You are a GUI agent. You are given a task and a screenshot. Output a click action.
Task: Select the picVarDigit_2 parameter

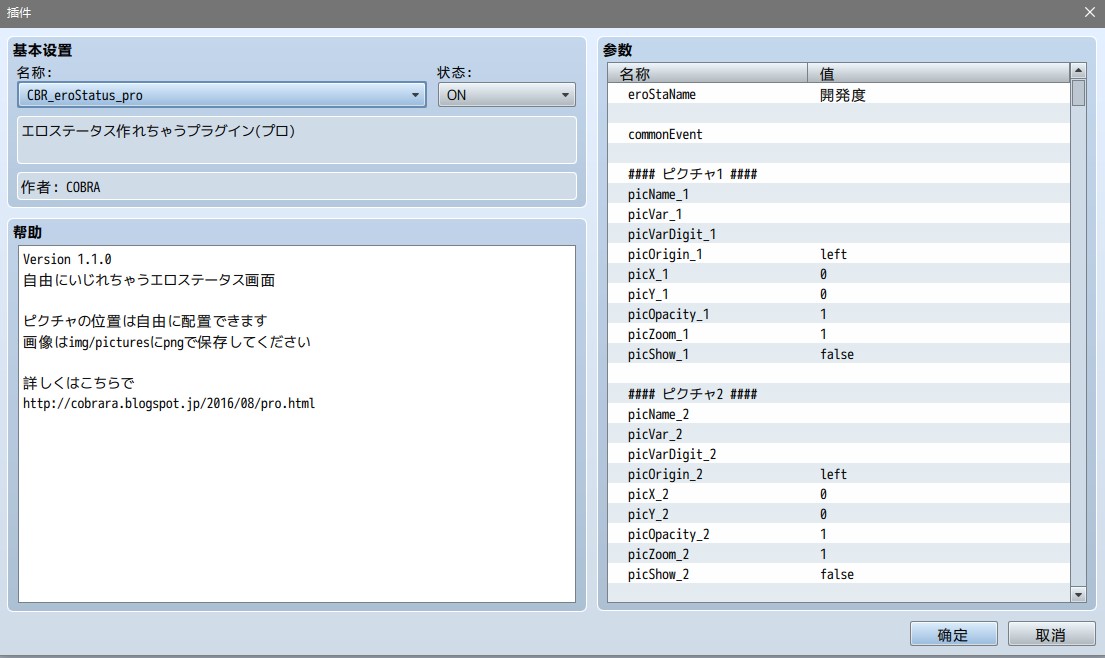pyautogui.click(x=839, y=454)
